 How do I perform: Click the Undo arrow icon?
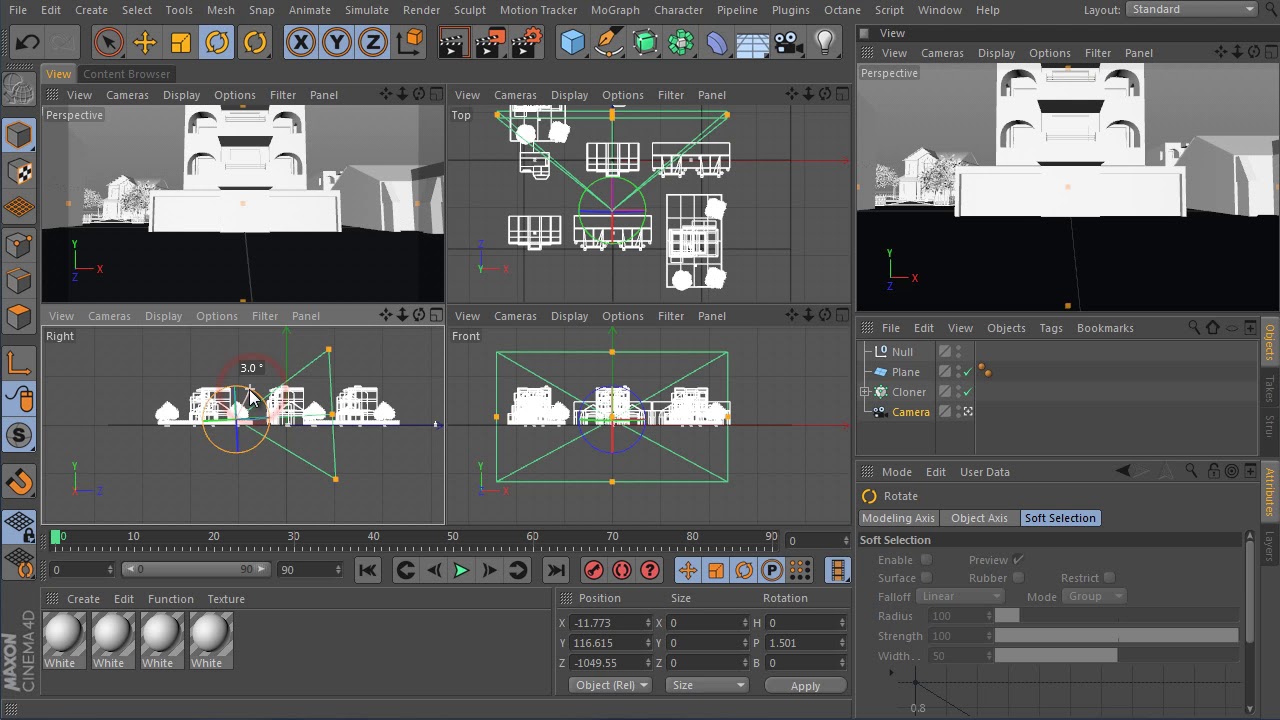(x=27, y=42)
